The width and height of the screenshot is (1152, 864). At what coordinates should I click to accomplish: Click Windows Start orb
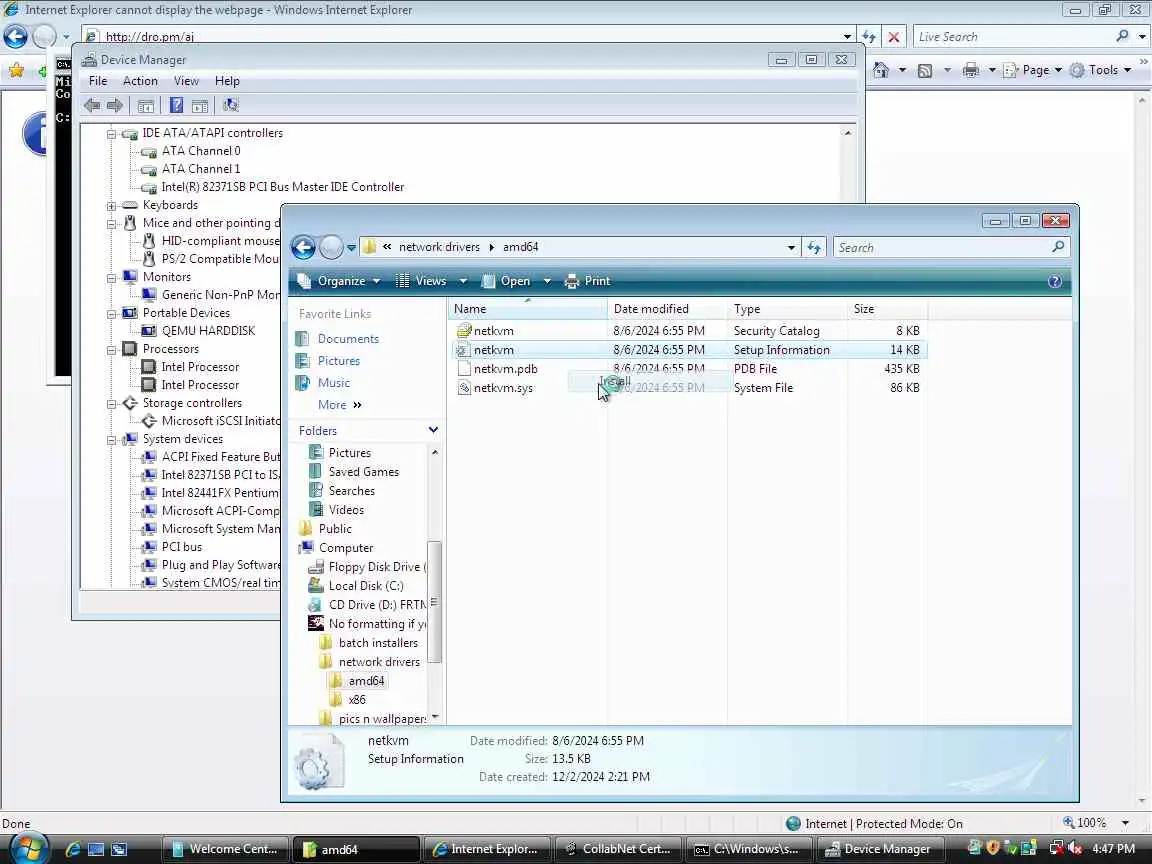(29, 849)
